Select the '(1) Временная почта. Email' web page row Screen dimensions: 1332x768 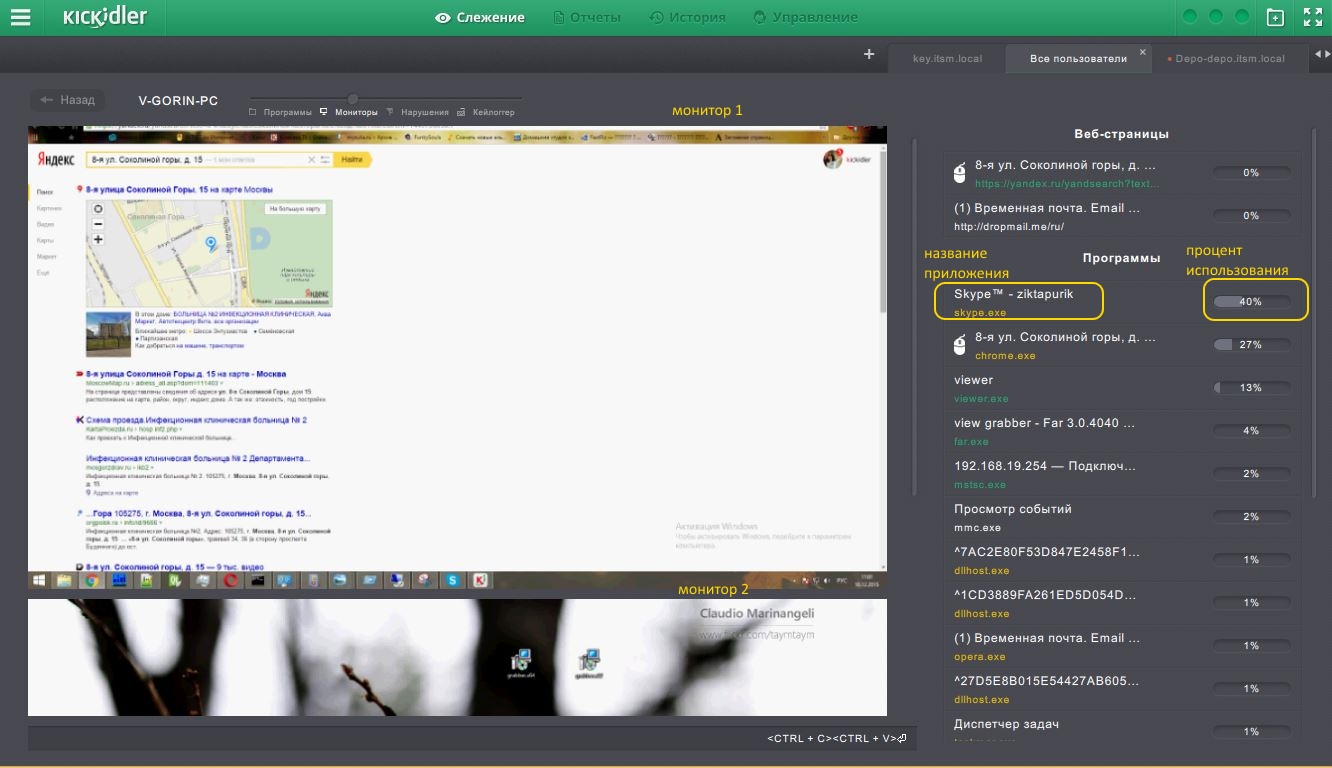tap(1122, 216)
